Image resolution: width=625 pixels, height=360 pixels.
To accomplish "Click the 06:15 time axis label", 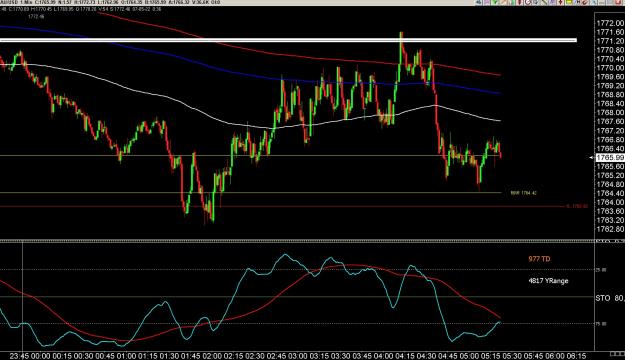I will pyautogui.click(x=576, y=356).
